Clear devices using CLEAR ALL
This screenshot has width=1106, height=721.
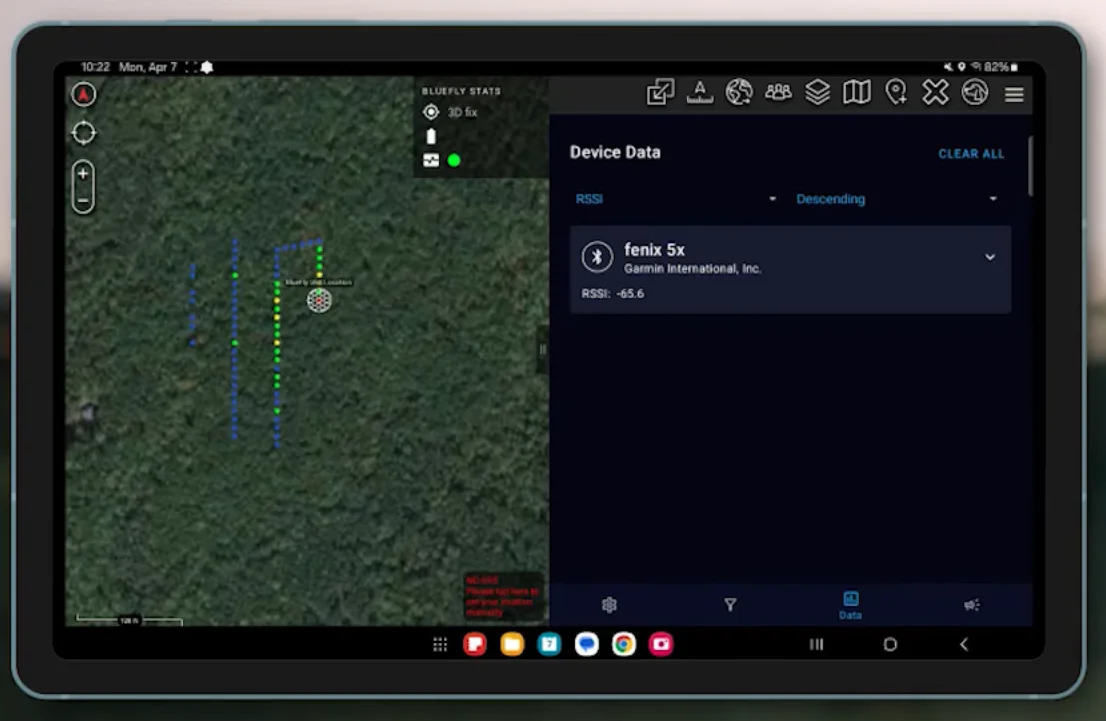[x=970, y=154]
